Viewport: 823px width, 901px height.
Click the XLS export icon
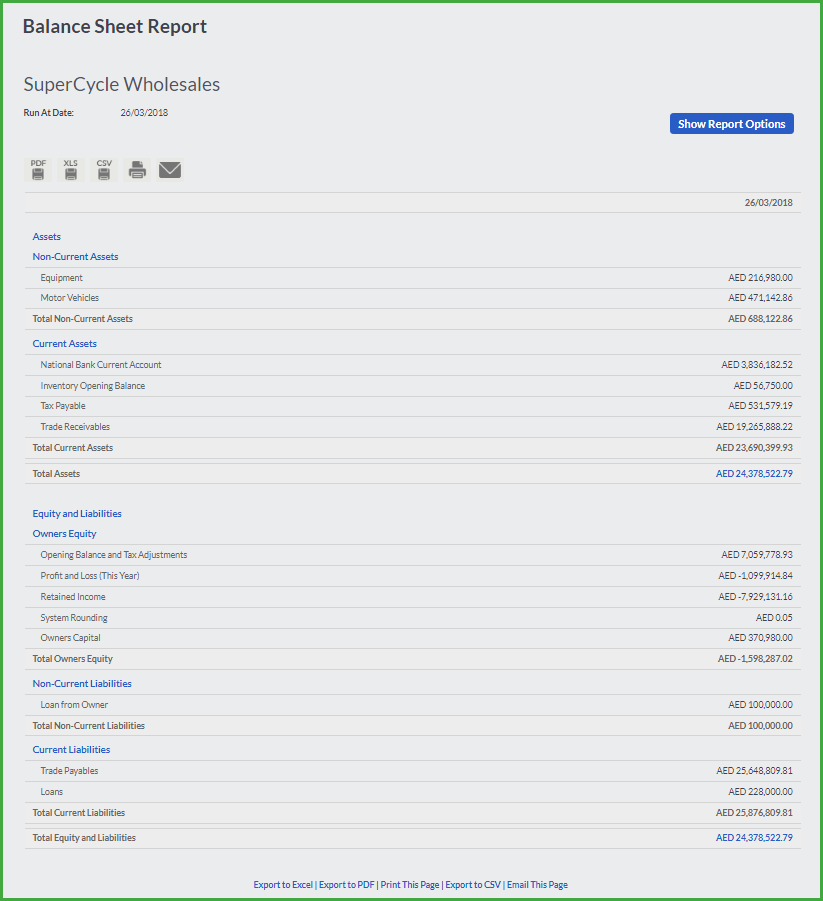pyautogui.click(x=71, y=170)
